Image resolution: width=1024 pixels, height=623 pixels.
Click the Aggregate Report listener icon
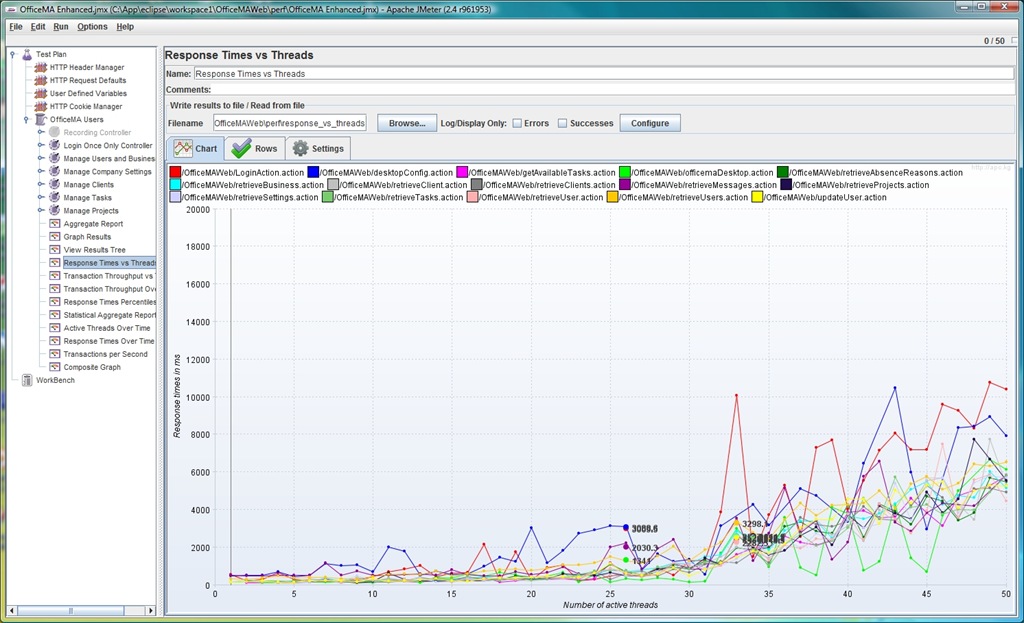[x=55, y=224]
